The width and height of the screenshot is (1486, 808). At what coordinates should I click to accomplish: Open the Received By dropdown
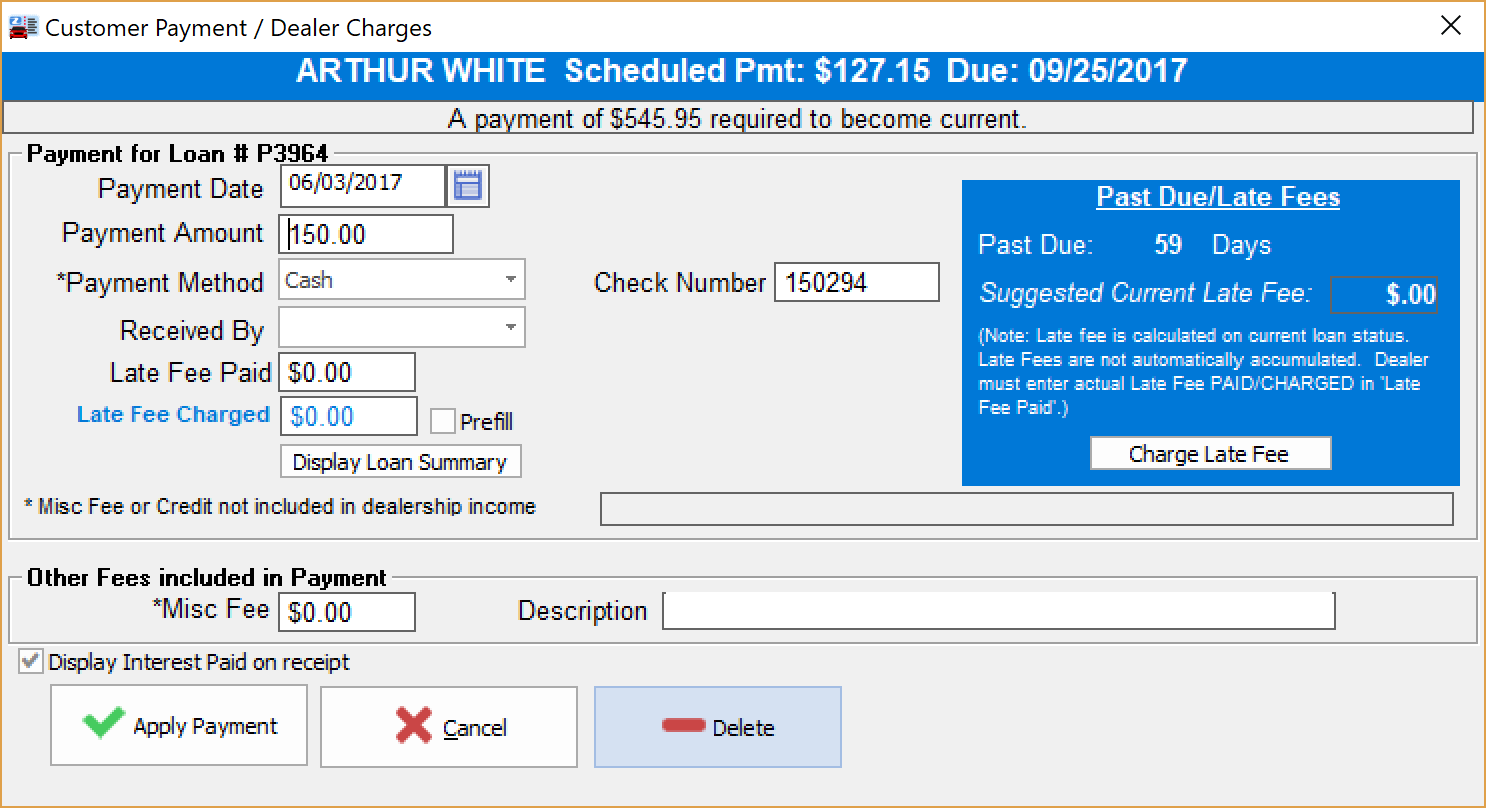511,327
